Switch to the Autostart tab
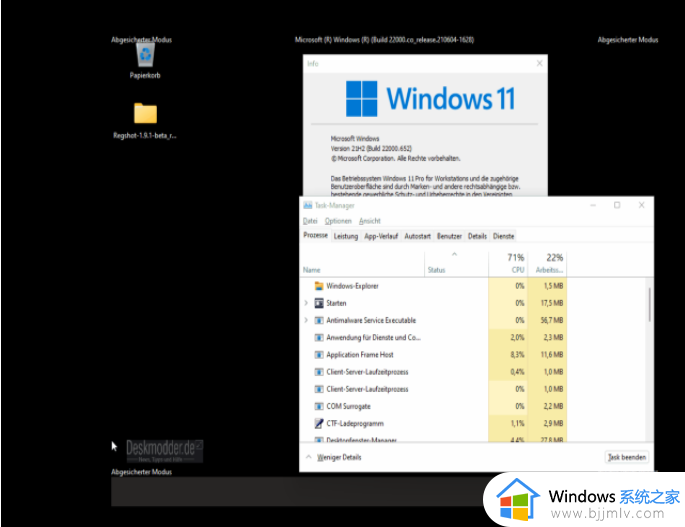685x527 pixels. pos(417,236)
